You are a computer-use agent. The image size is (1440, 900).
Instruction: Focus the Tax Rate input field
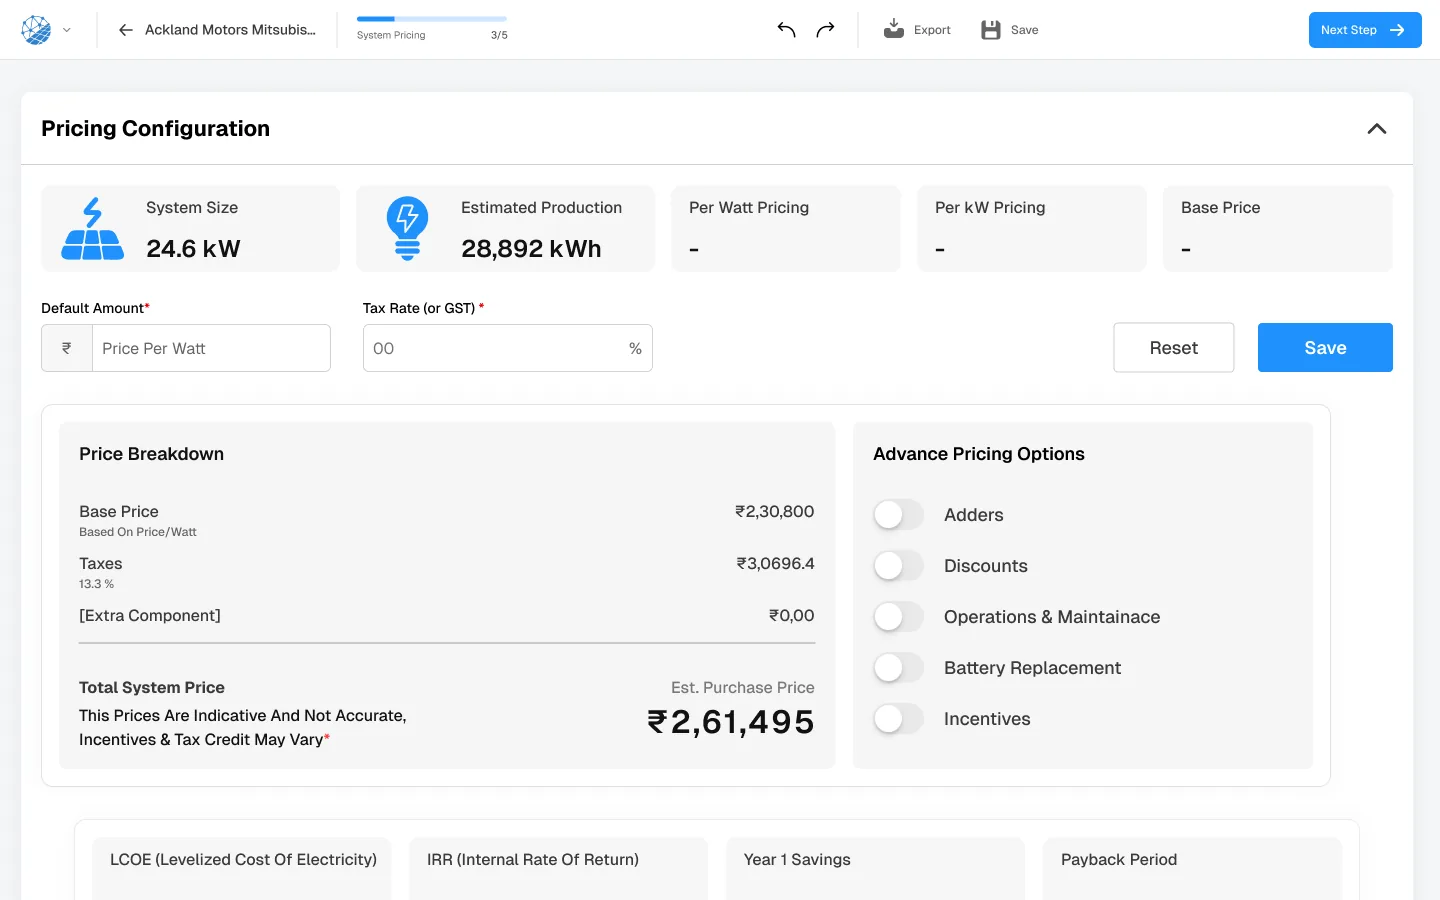508,348
